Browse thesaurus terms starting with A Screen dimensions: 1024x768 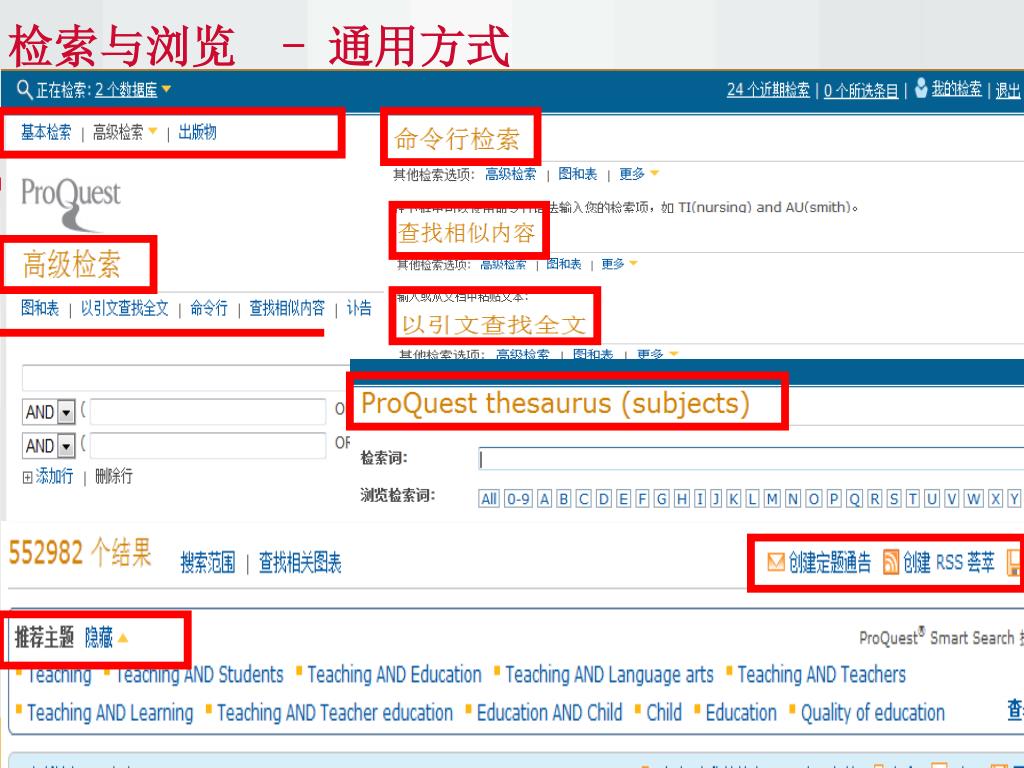coord(545,499)
